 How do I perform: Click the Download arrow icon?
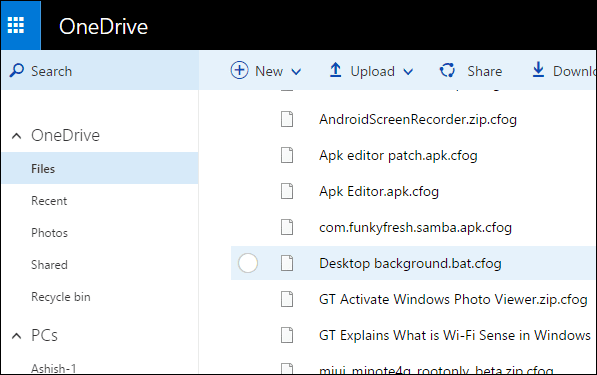538,70
